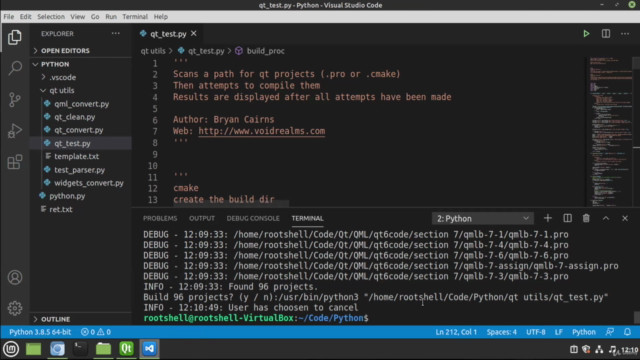Select Python 3.8.5 64-bit interpreter
The height and width of the screenshot is (360, 640).
(40, 332)
